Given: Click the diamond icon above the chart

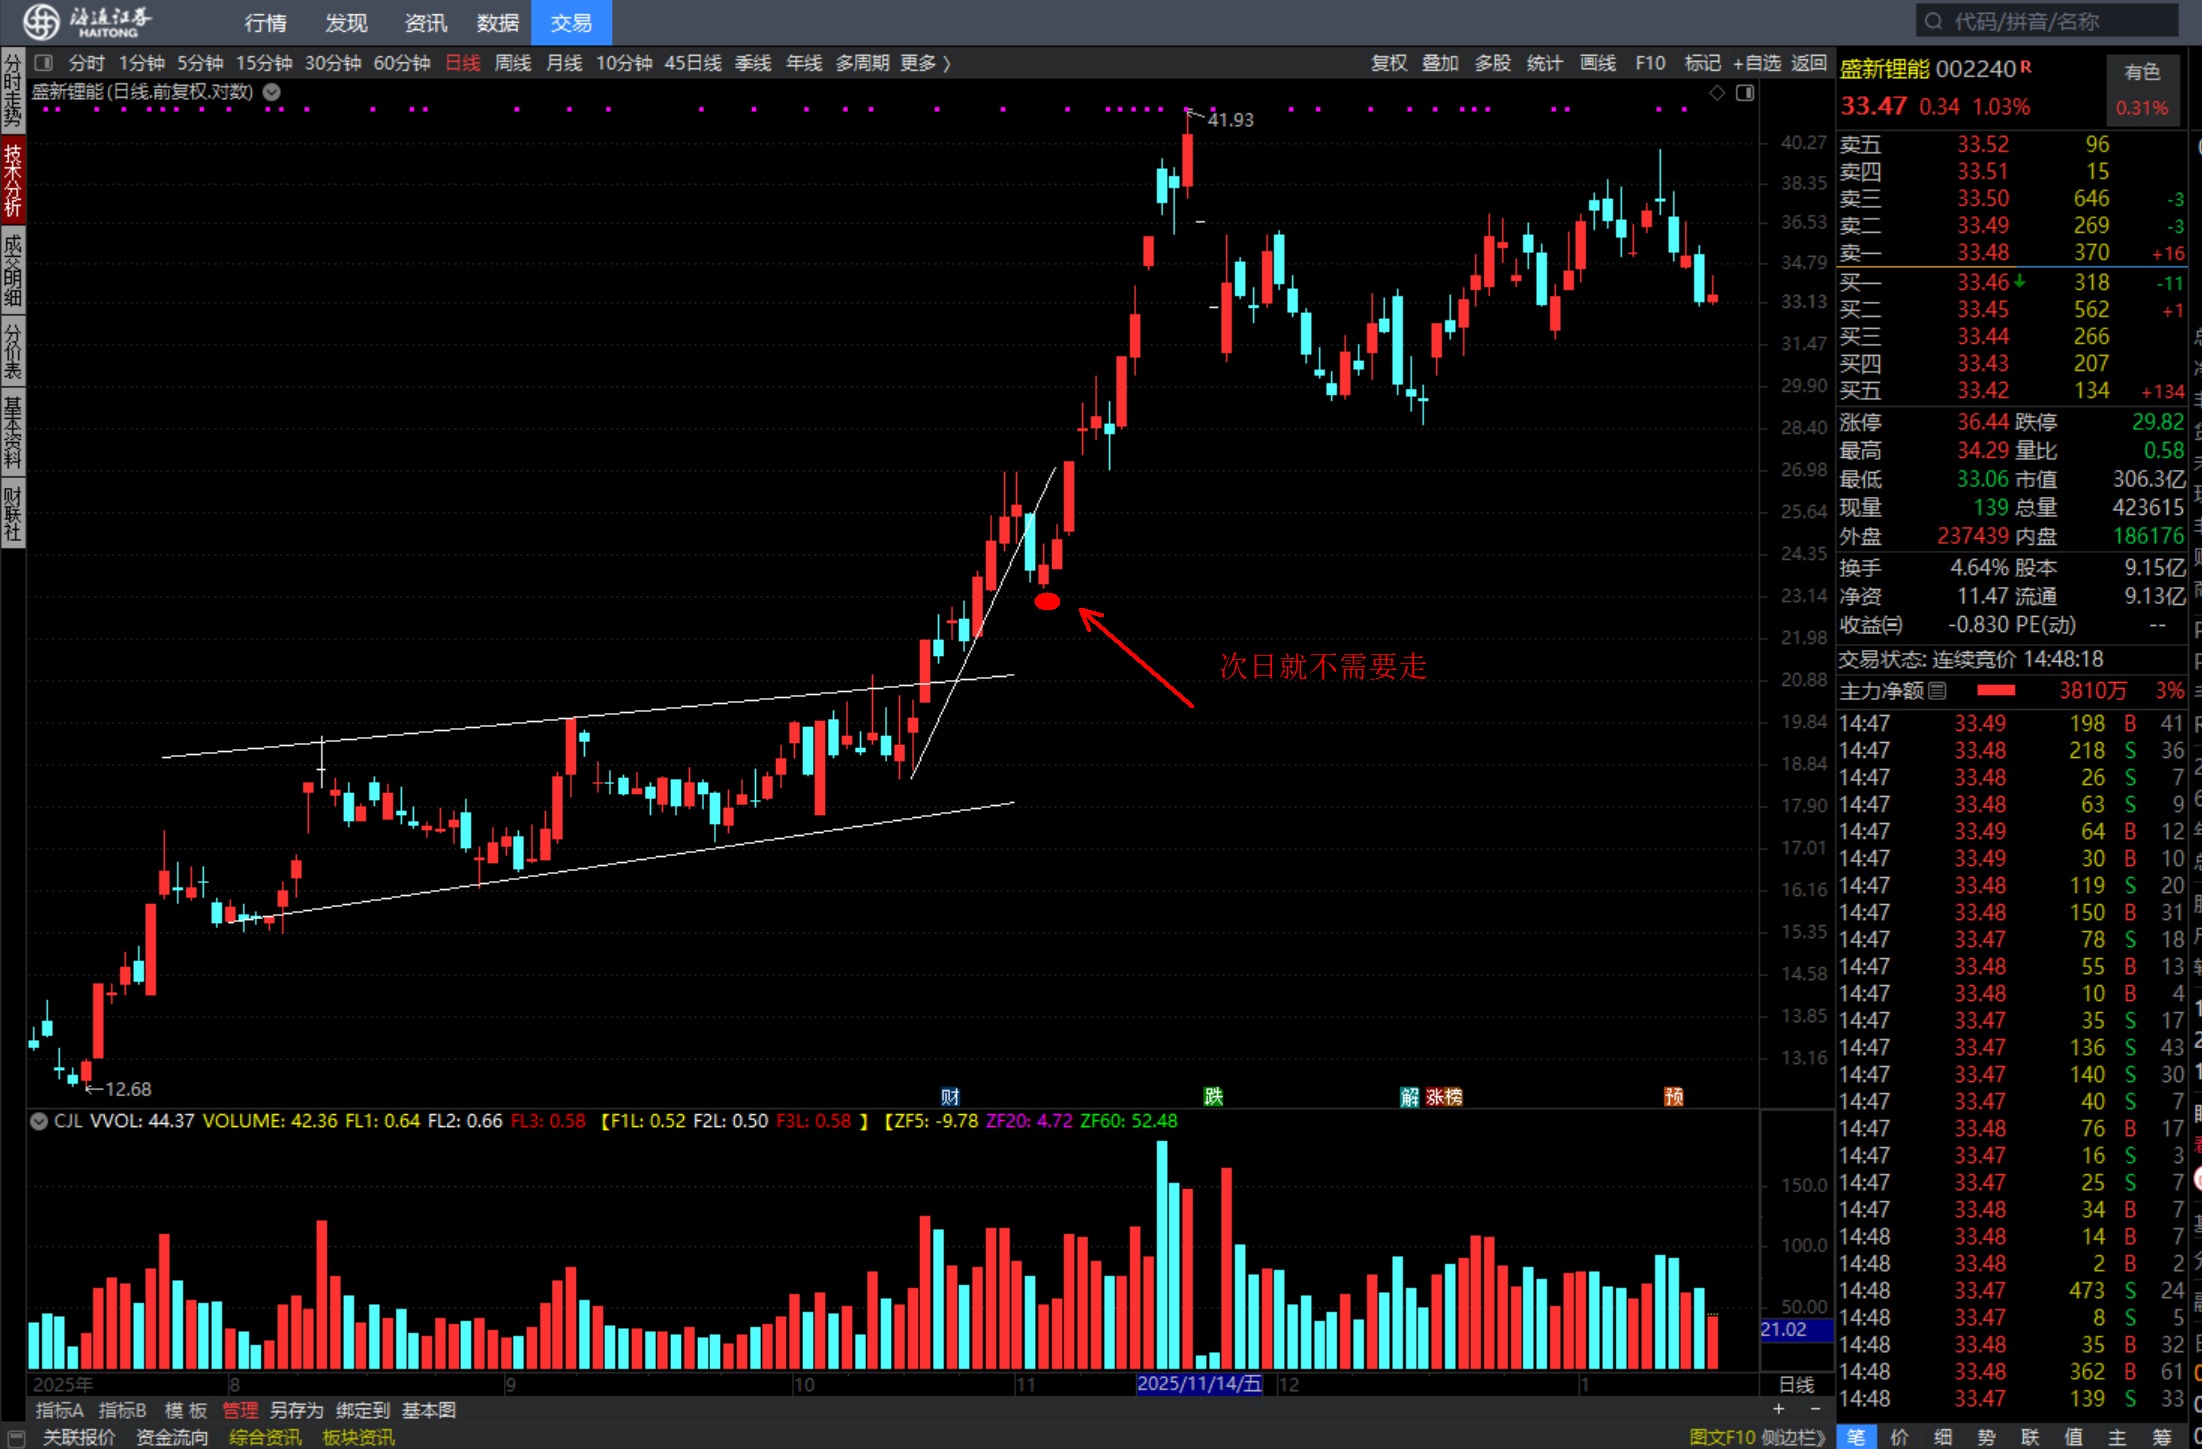Looking at the screenshot, I should tap(1717, 92).
